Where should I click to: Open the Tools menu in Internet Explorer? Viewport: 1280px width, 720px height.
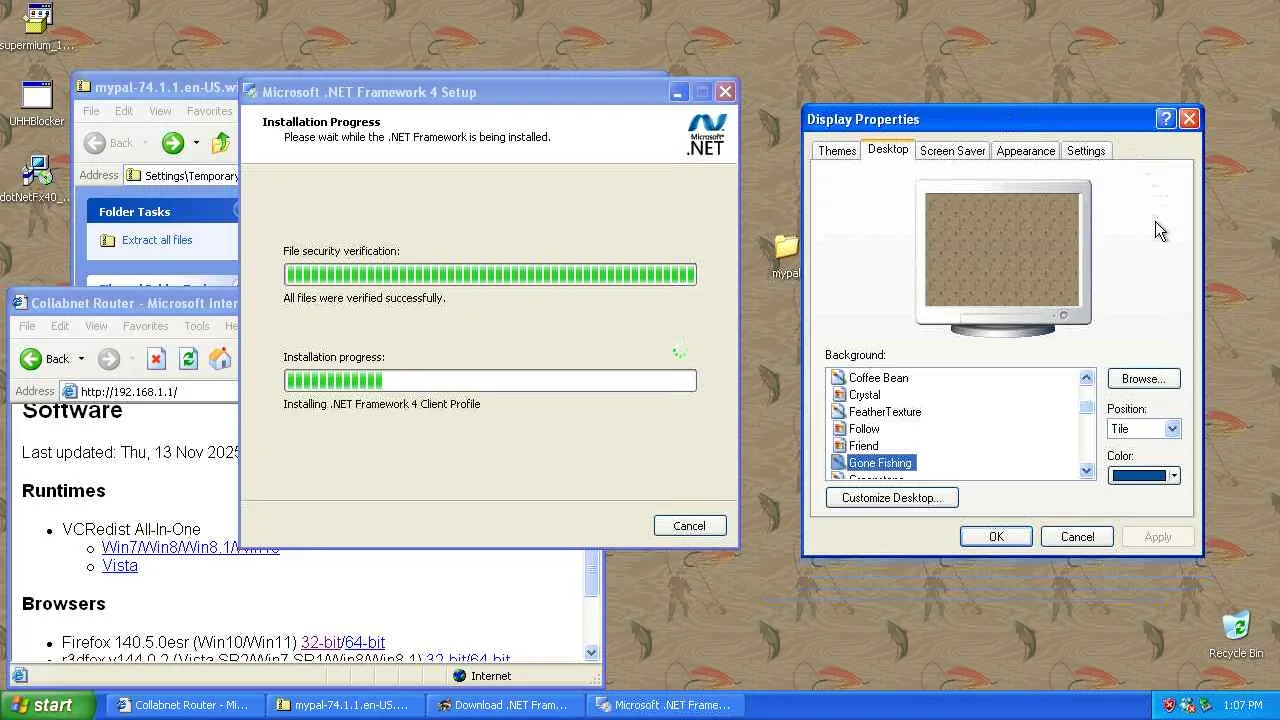click(197, 326)
